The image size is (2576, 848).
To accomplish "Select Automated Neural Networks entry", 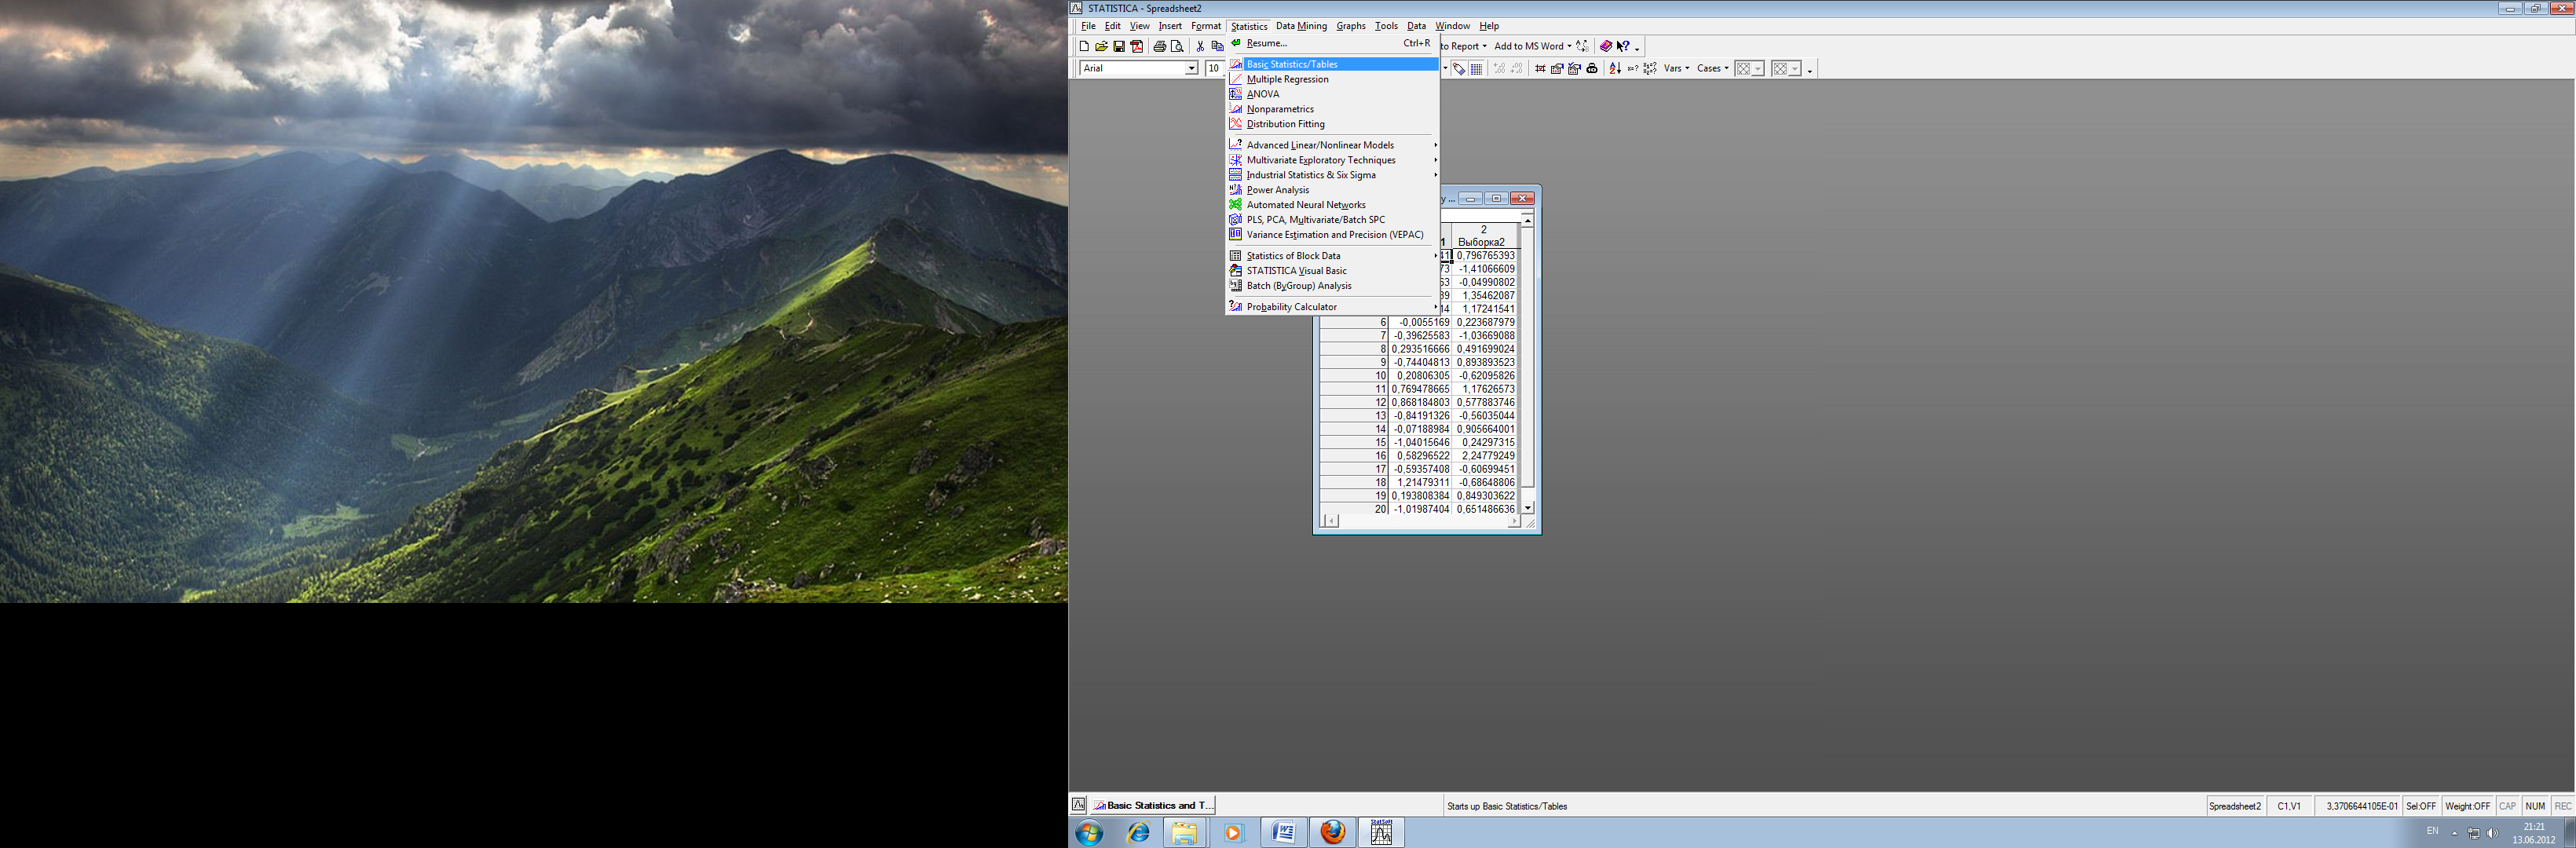I will point(1333,205).
